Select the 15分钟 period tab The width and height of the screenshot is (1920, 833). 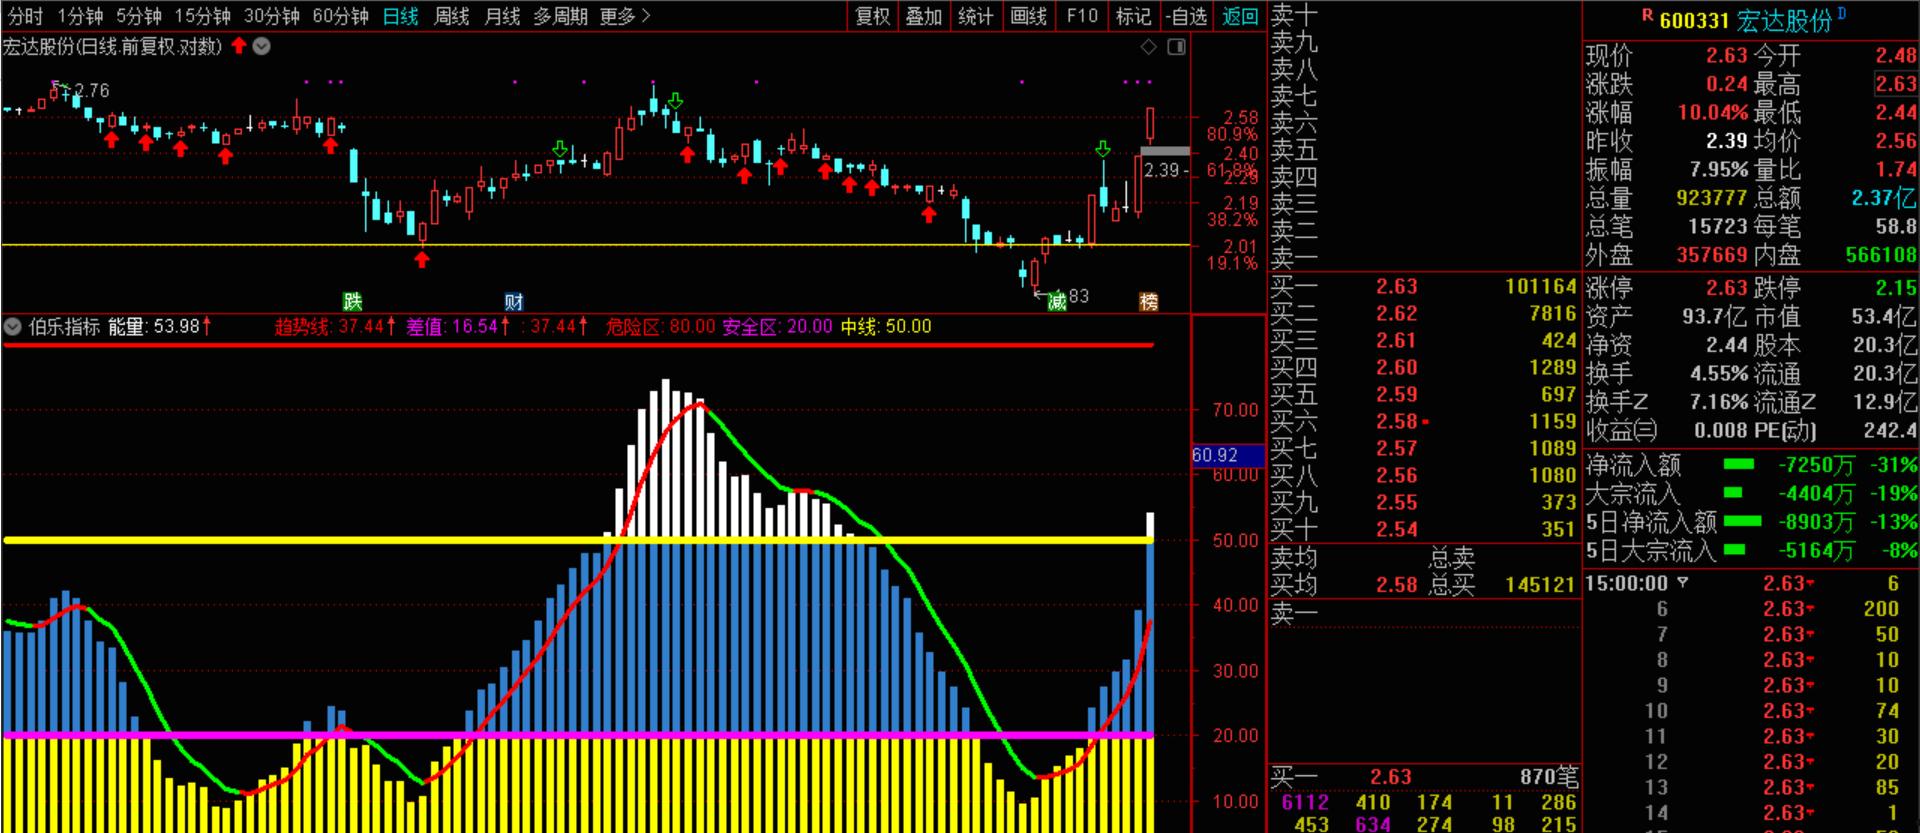[x=202, y=17]
